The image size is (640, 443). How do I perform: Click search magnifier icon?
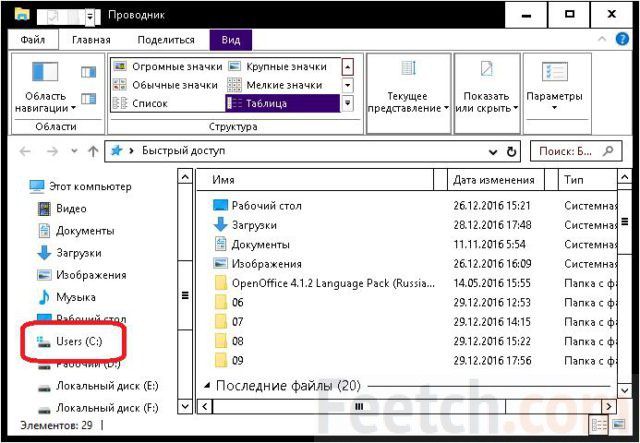(608, 151)
